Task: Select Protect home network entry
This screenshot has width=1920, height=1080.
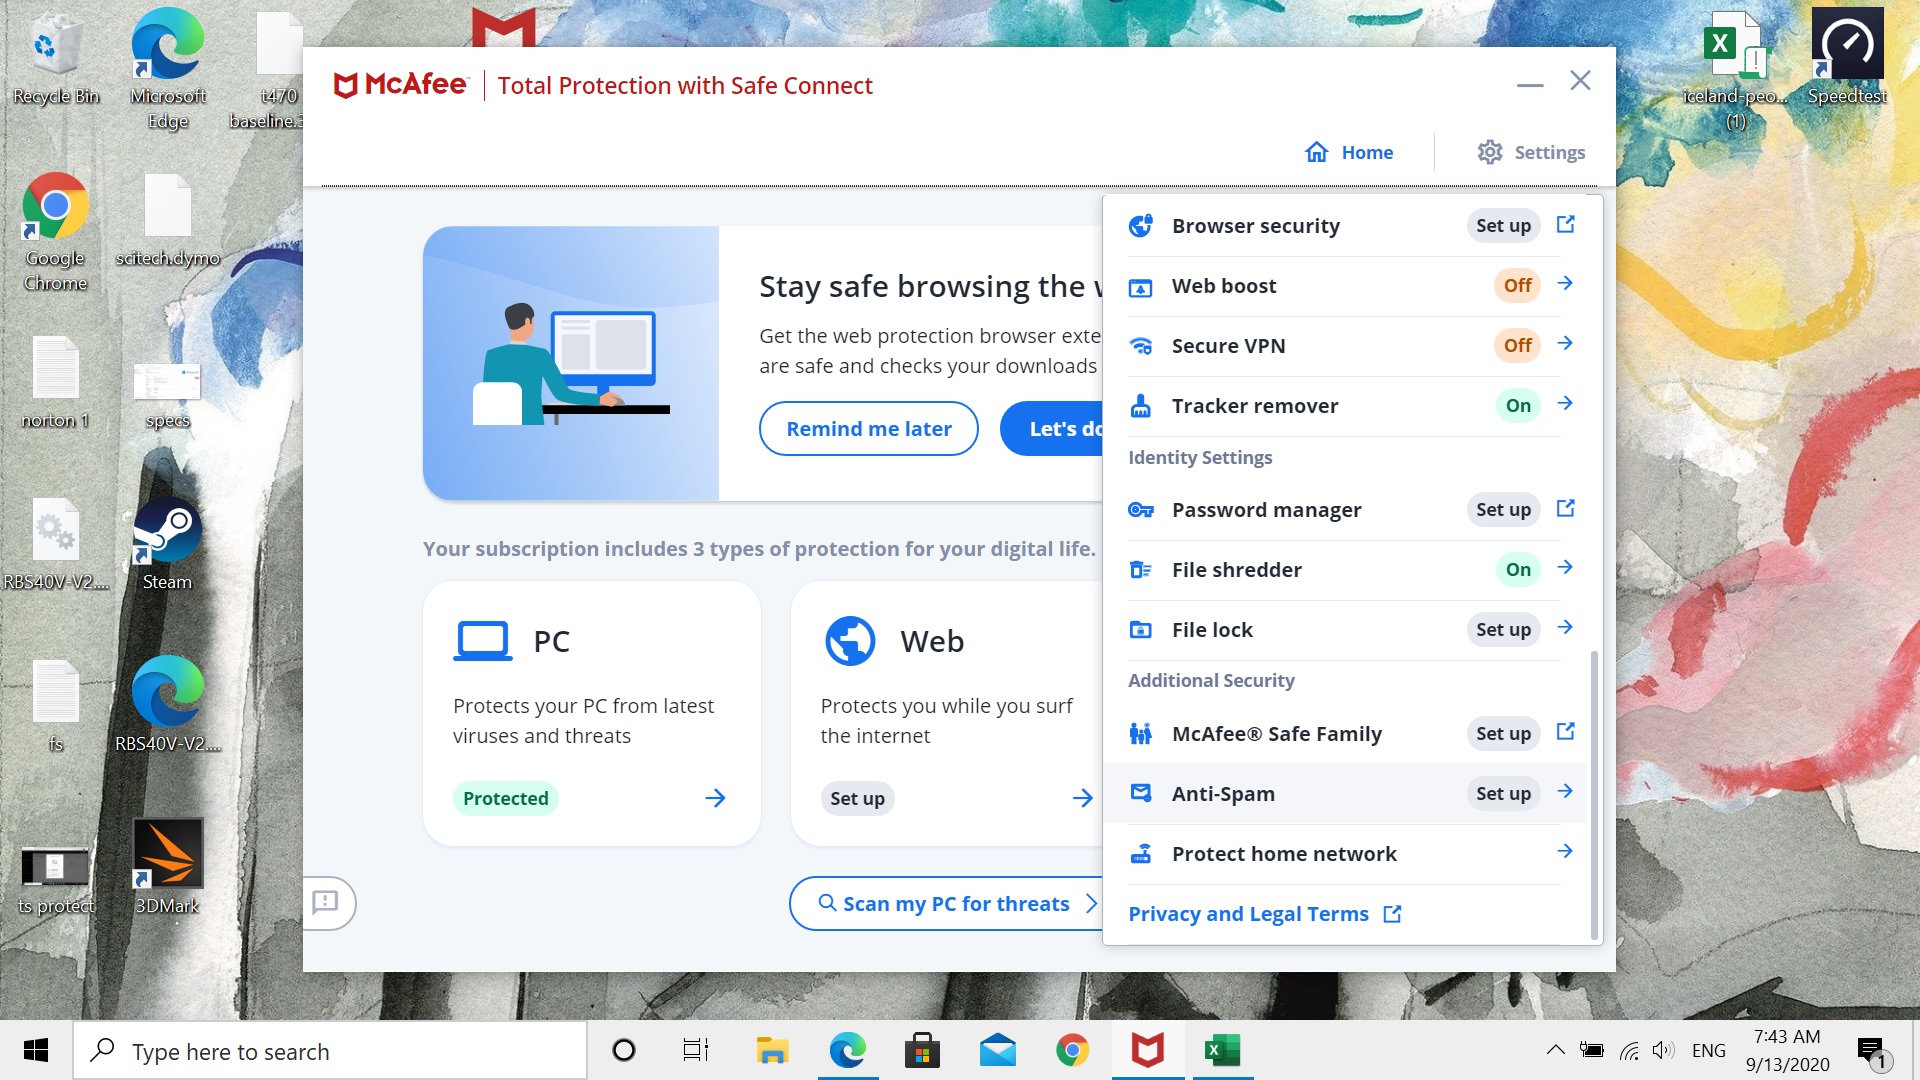Action: 1344,854
